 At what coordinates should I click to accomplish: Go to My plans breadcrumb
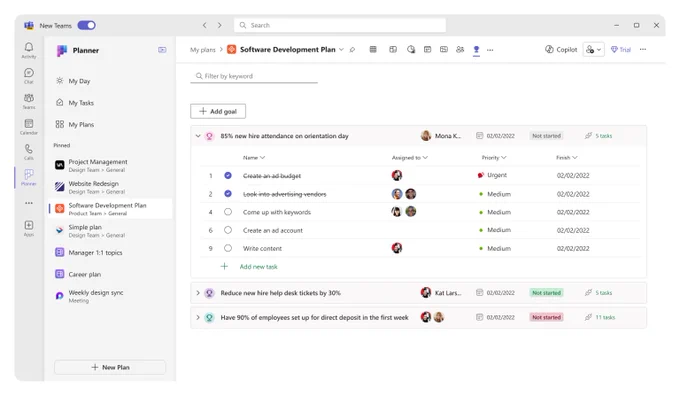pyautogui.click(x=203, y=50)
